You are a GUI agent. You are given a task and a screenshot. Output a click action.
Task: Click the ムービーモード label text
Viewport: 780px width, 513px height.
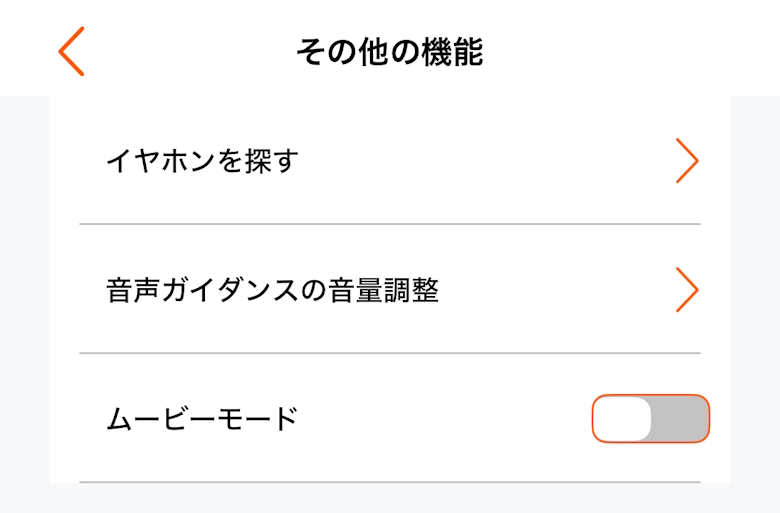pyautogui.click(x=202, y=419)
